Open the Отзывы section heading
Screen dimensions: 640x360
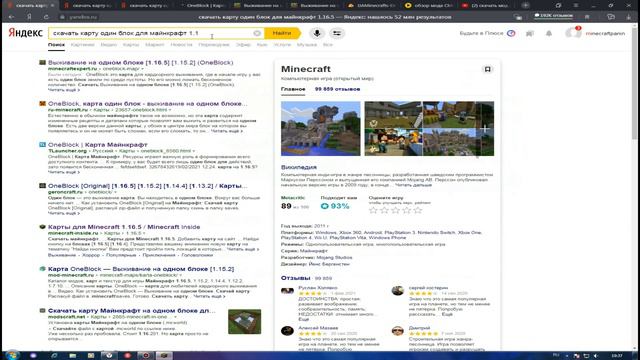296,278
